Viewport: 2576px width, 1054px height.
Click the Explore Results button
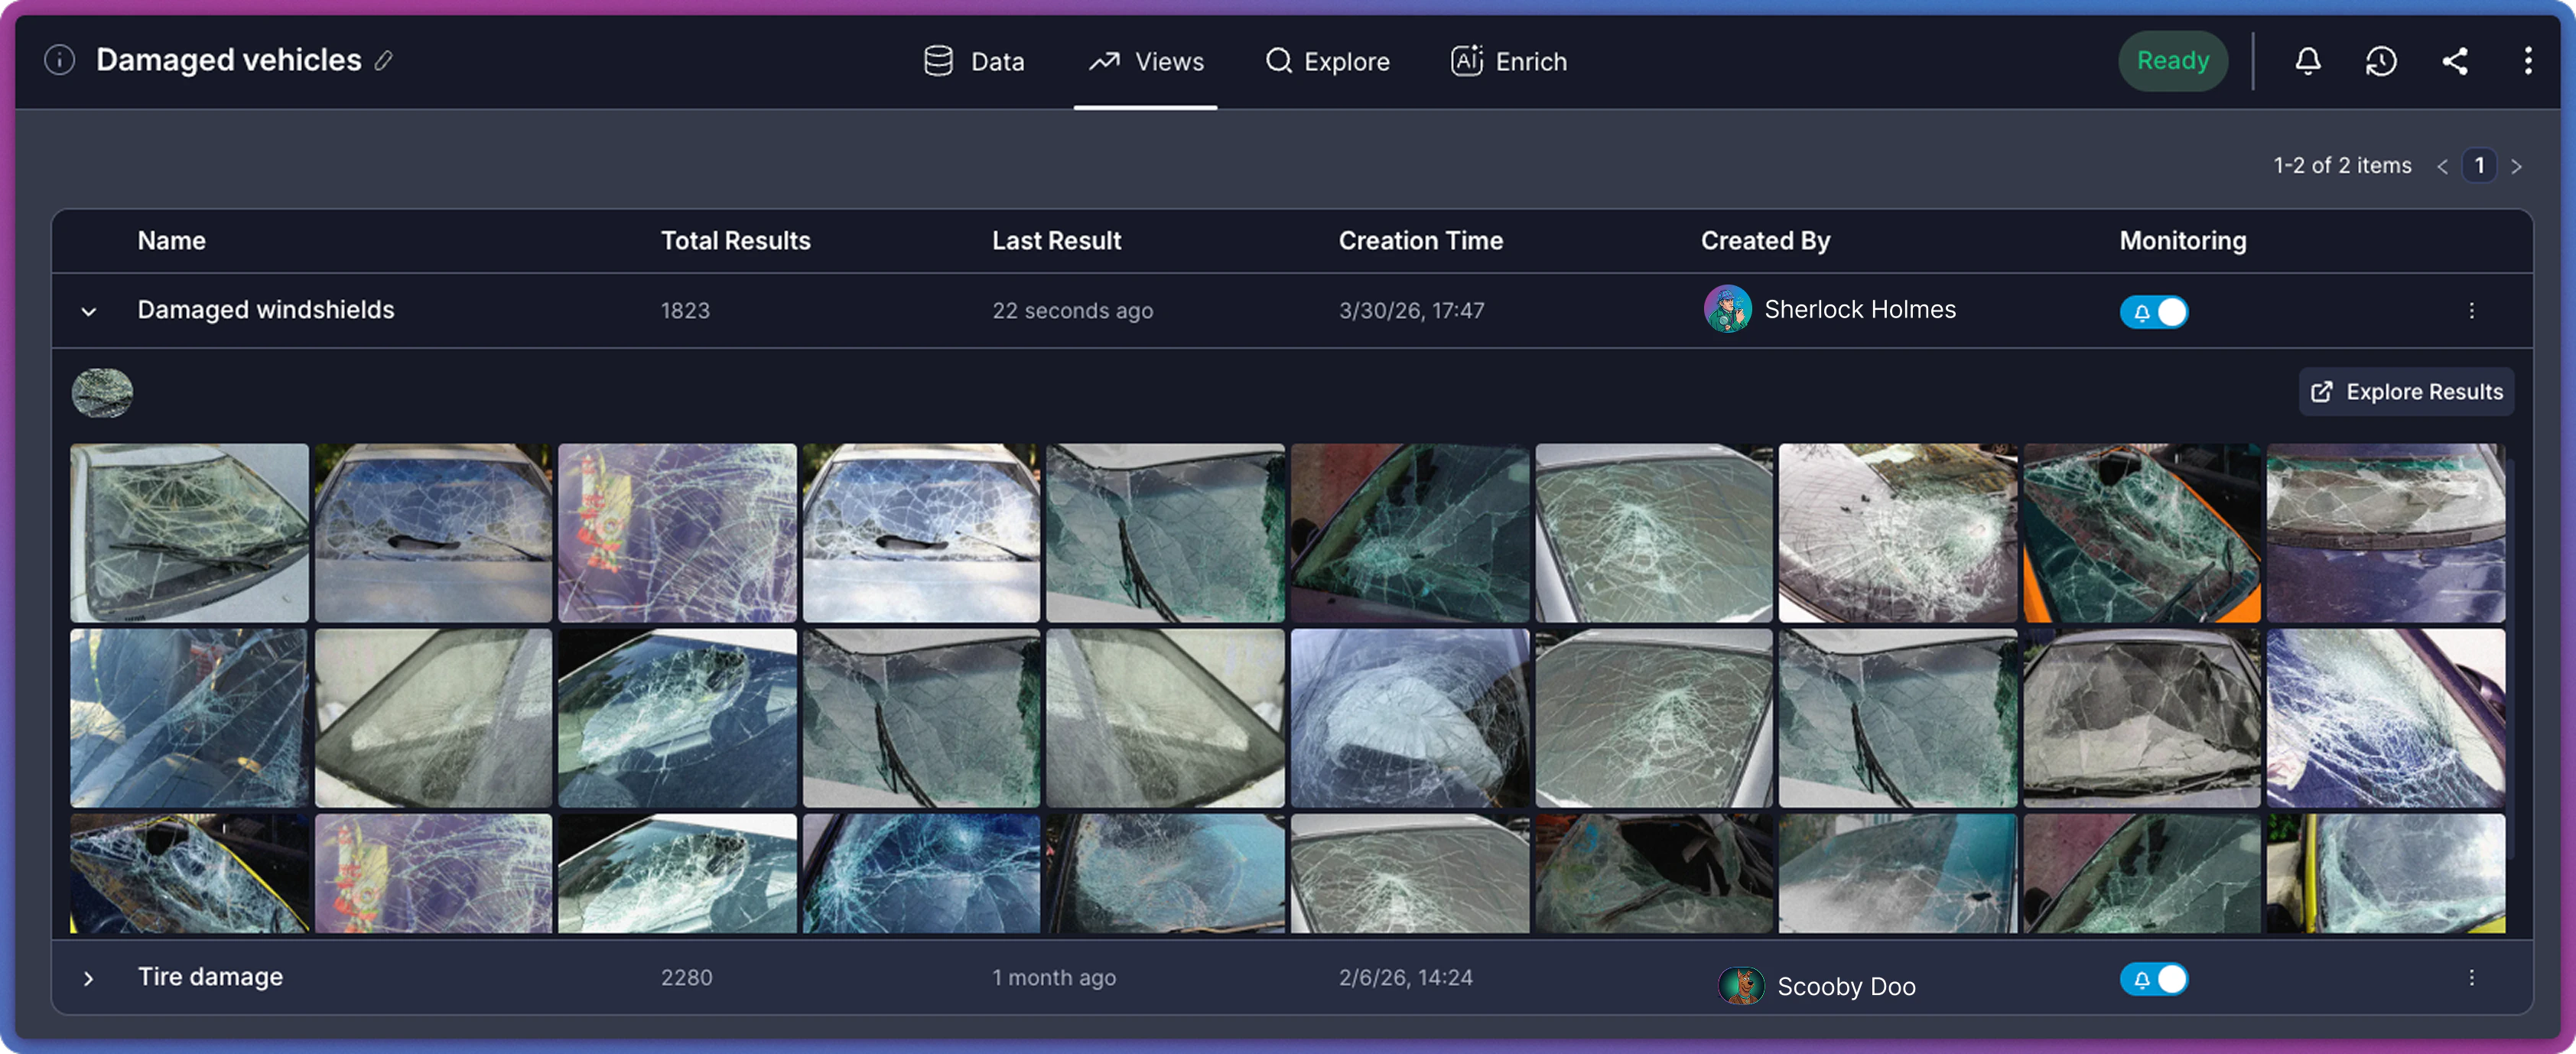pos(2405,391)
